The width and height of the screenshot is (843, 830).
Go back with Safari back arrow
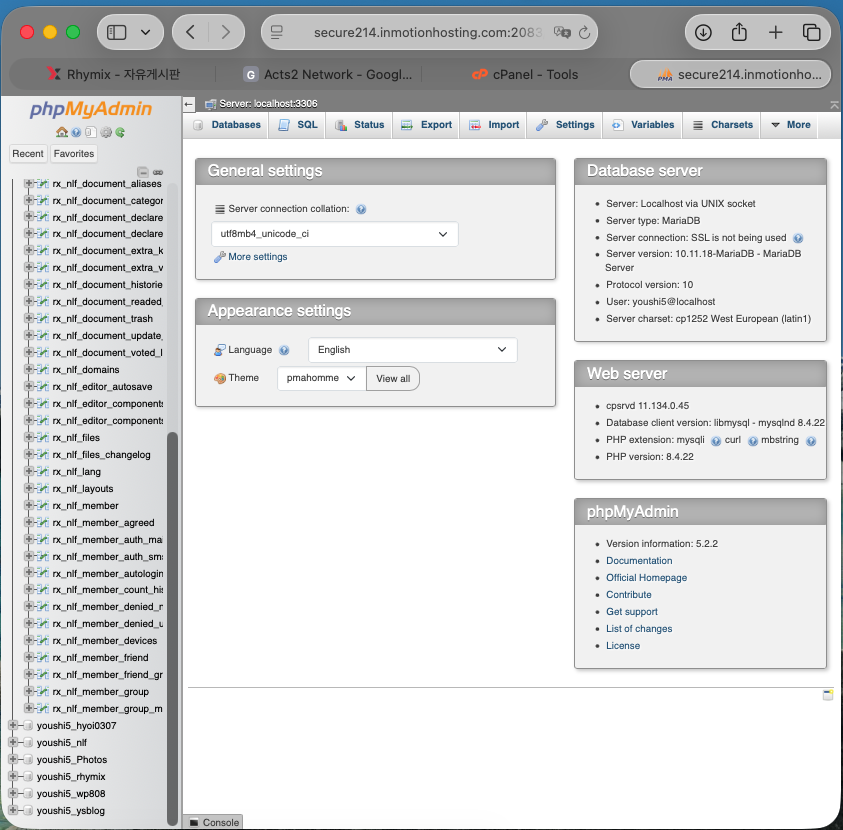point(190,32)
